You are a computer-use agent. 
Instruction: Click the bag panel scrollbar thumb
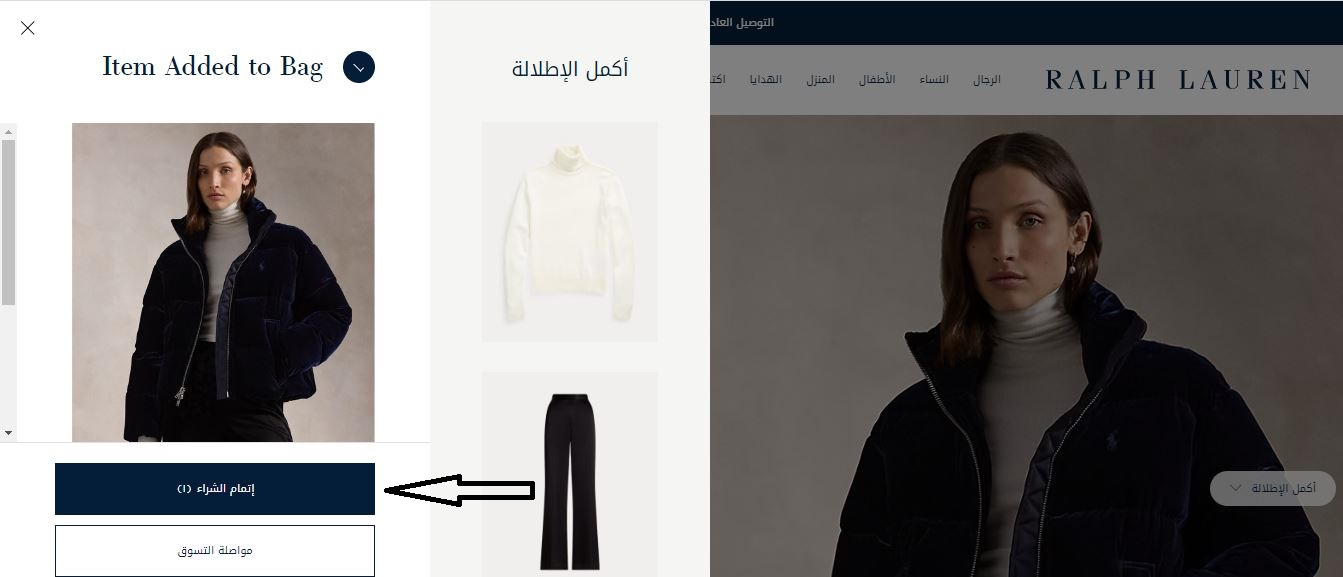tap(8, 222)
